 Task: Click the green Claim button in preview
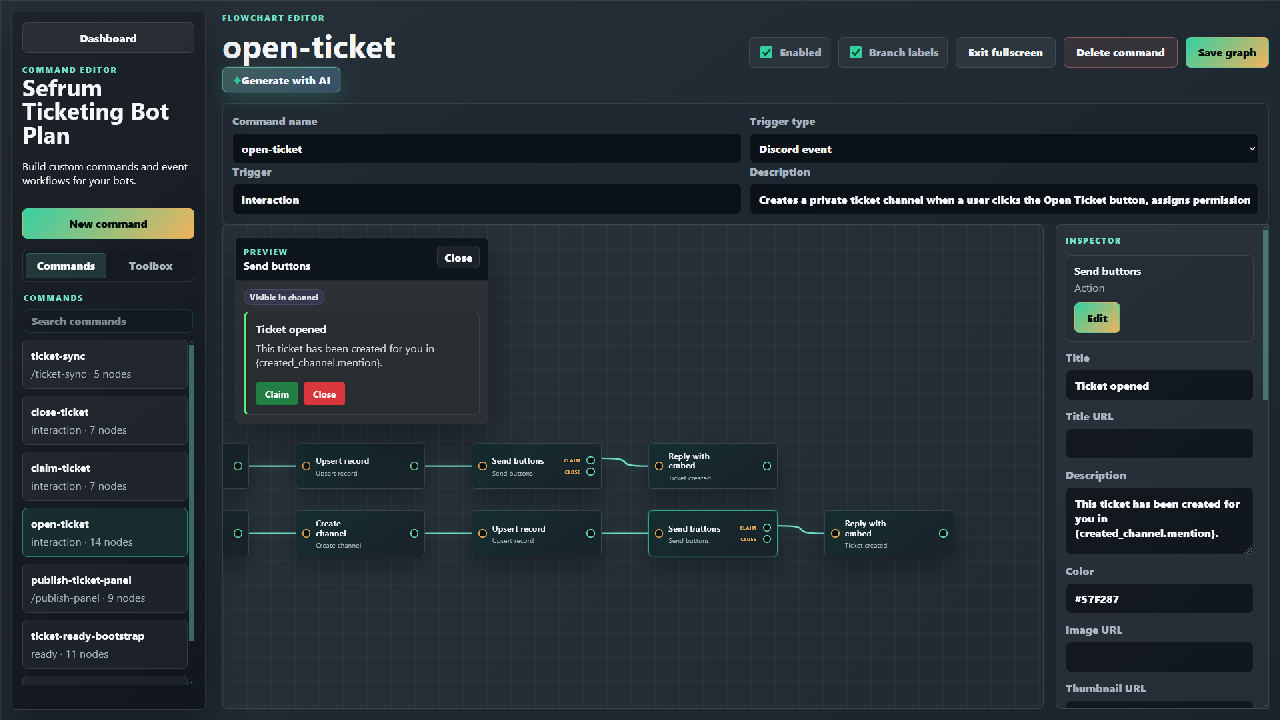(x=277, y=394)
